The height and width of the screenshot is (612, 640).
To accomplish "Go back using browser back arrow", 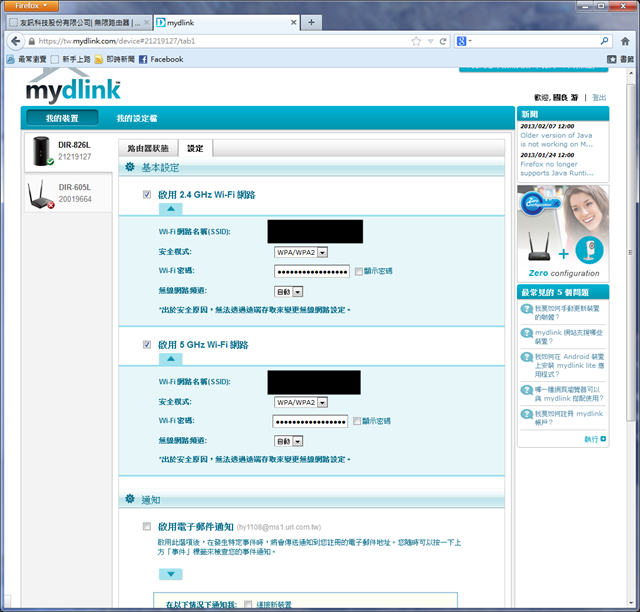I will (x=16, y=41).
